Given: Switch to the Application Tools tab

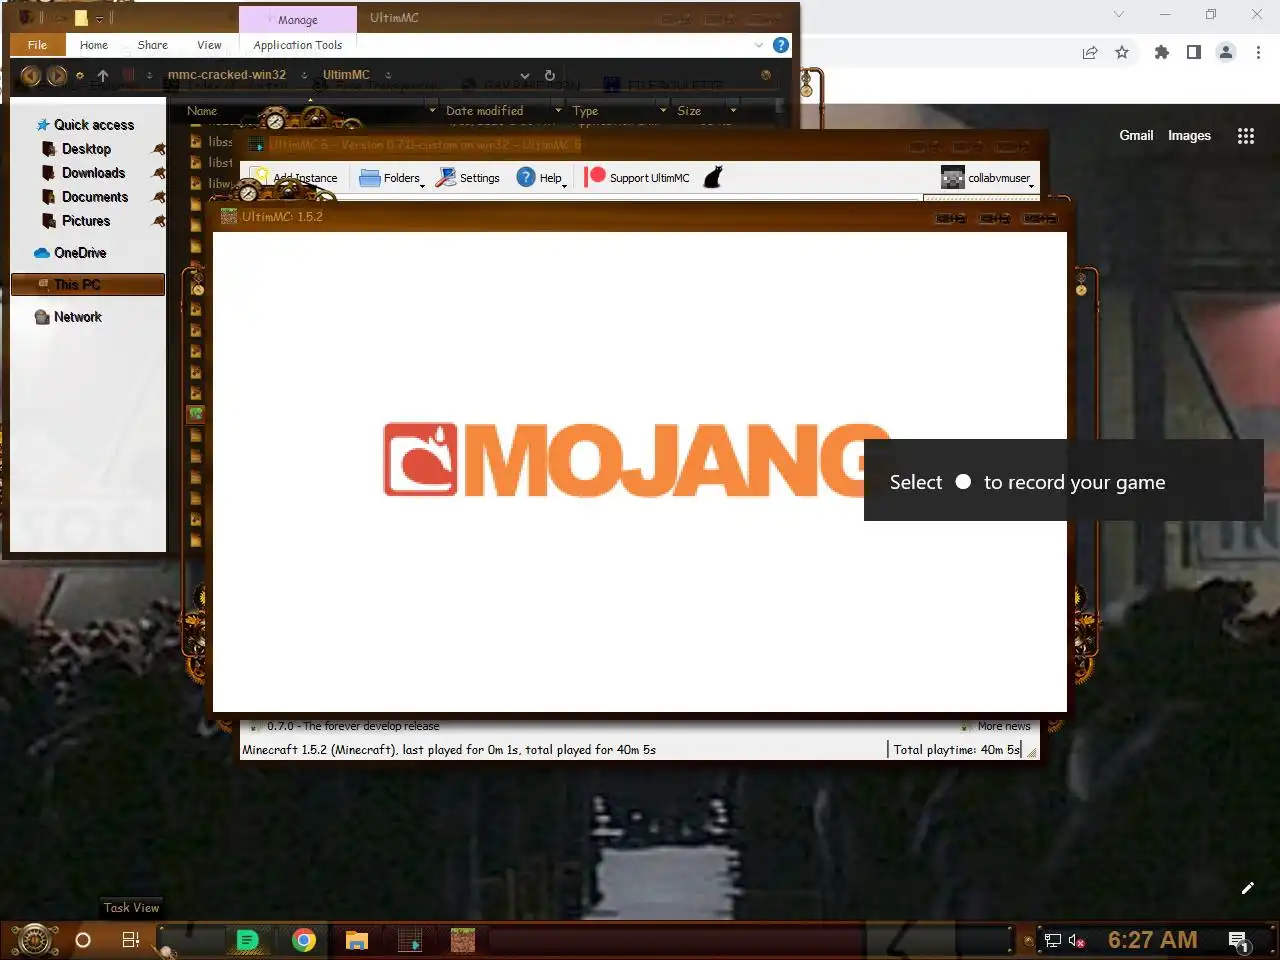Looking at the screenshot, I should [x=297, y=45].
